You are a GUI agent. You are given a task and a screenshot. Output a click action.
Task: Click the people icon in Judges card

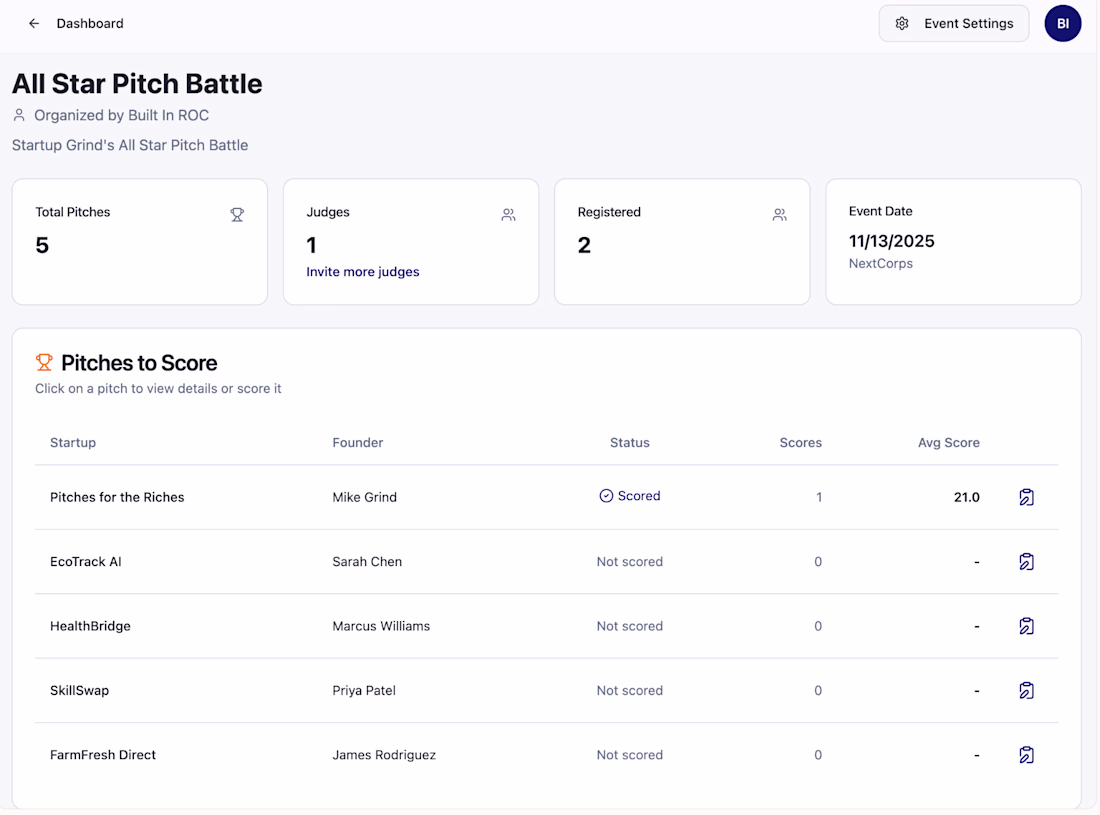click(x=508, y=214)
